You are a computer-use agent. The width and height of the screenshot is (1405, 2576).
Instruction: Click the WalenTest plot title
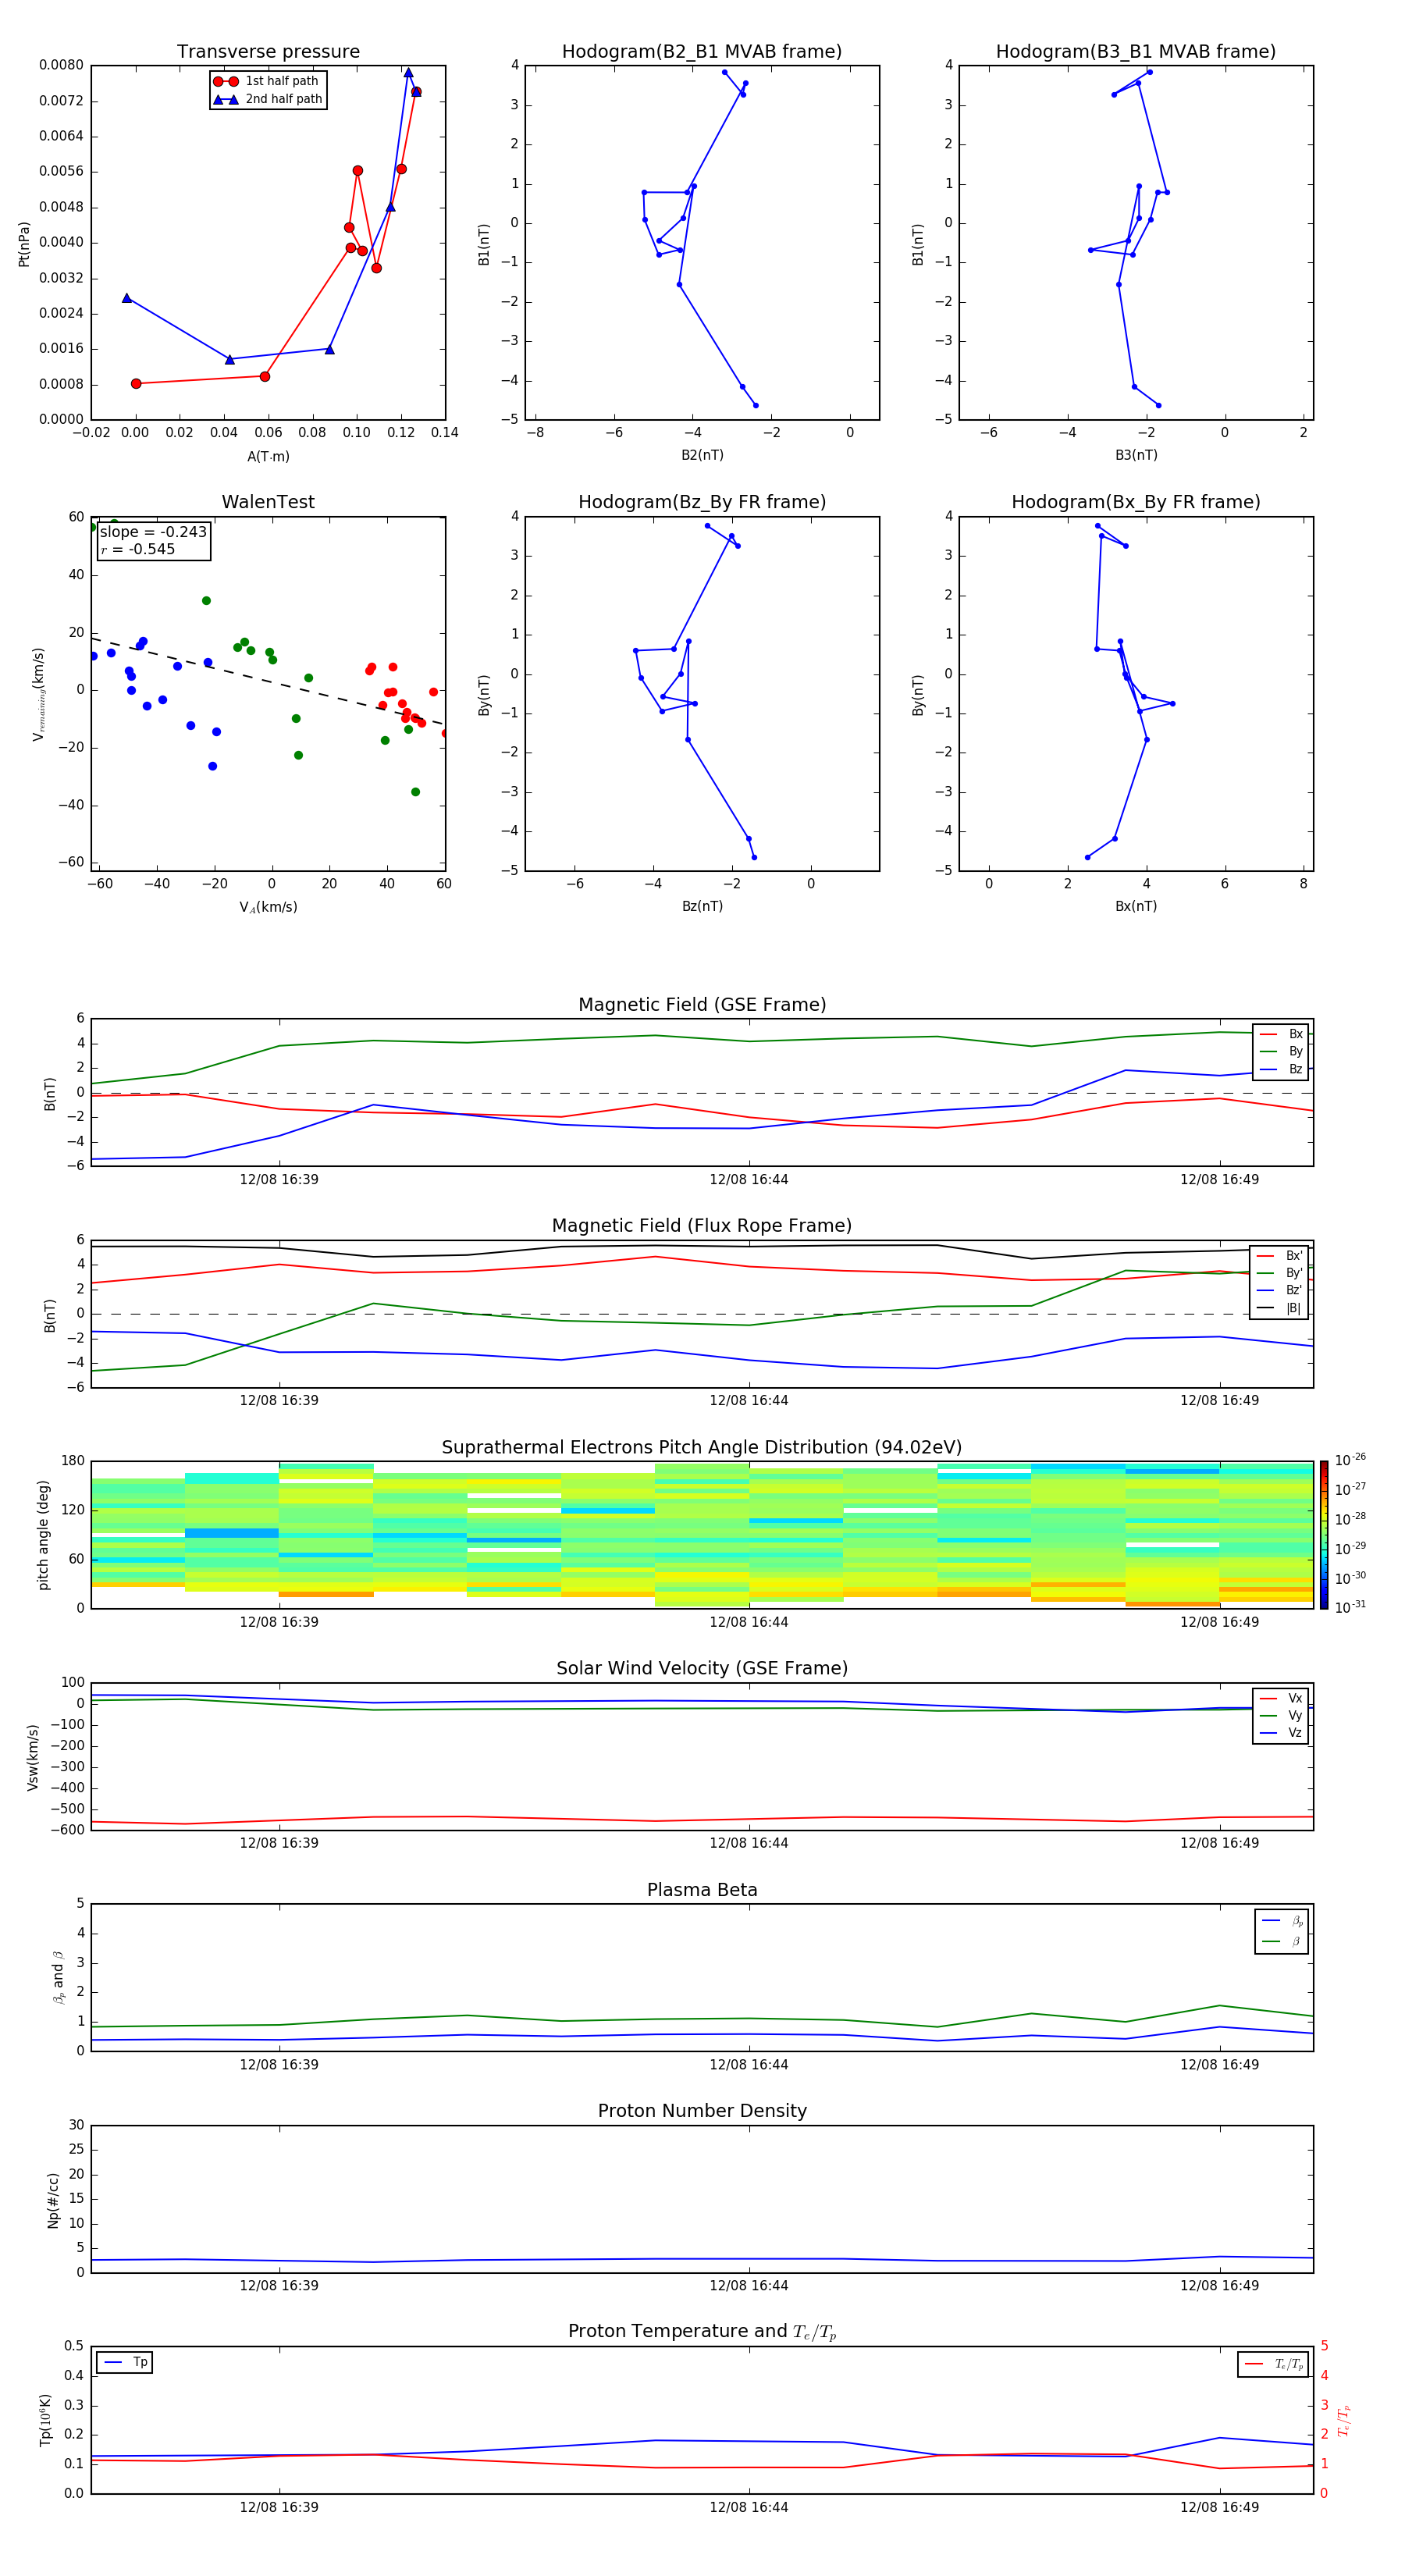point(268,502)
